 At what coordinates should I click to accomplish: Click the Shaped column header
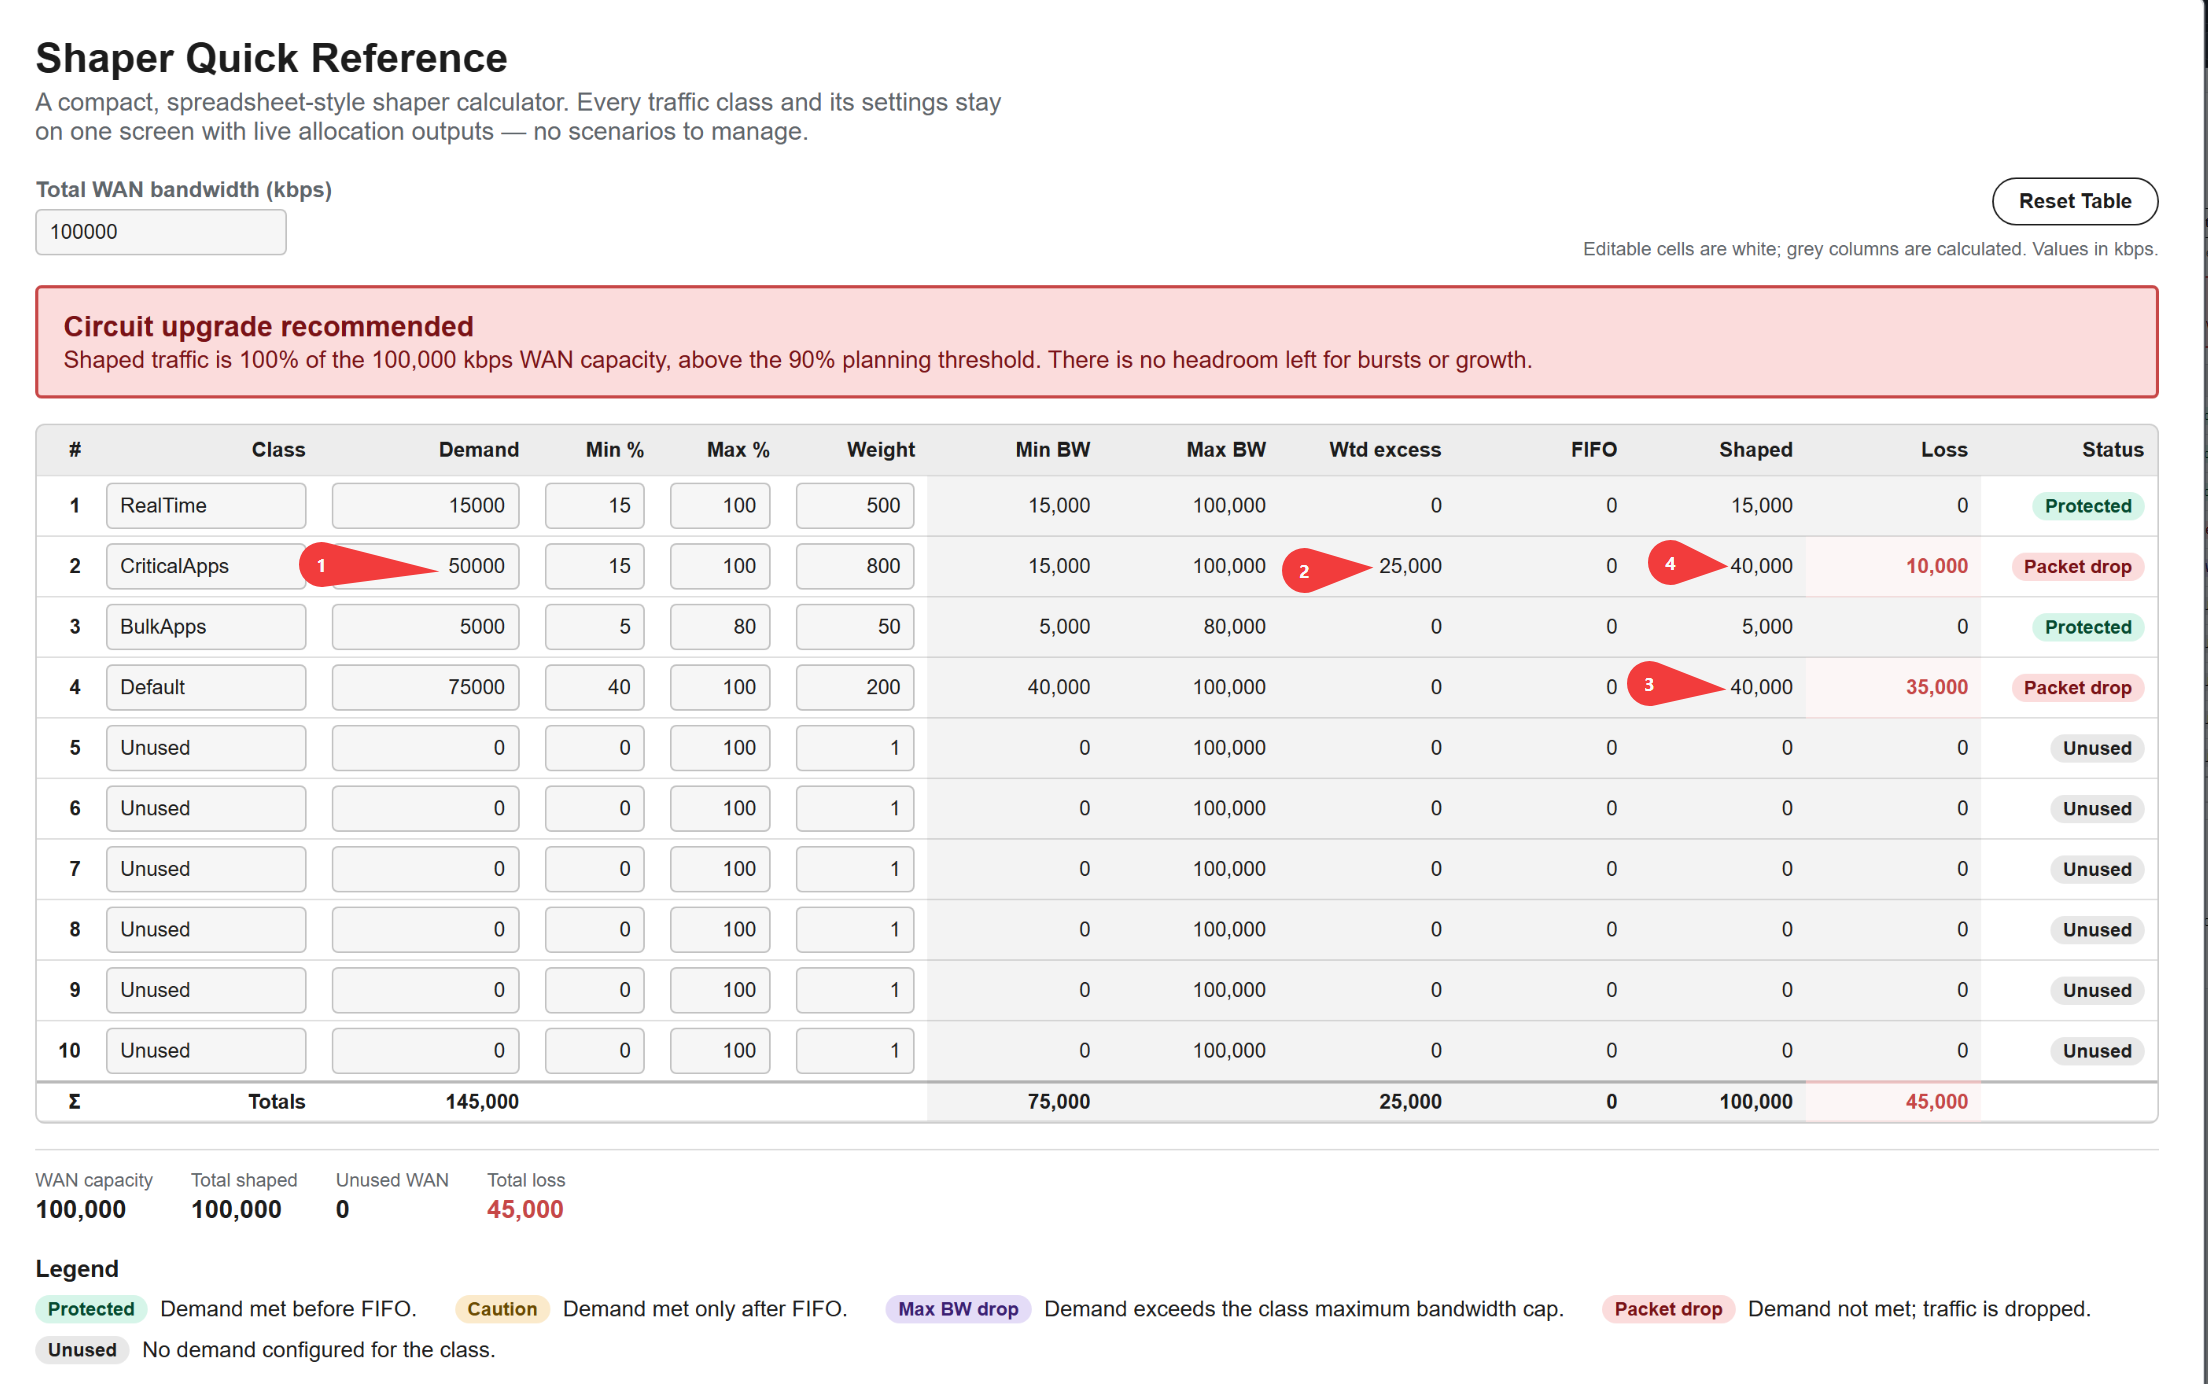click(x=1755, y=450)
